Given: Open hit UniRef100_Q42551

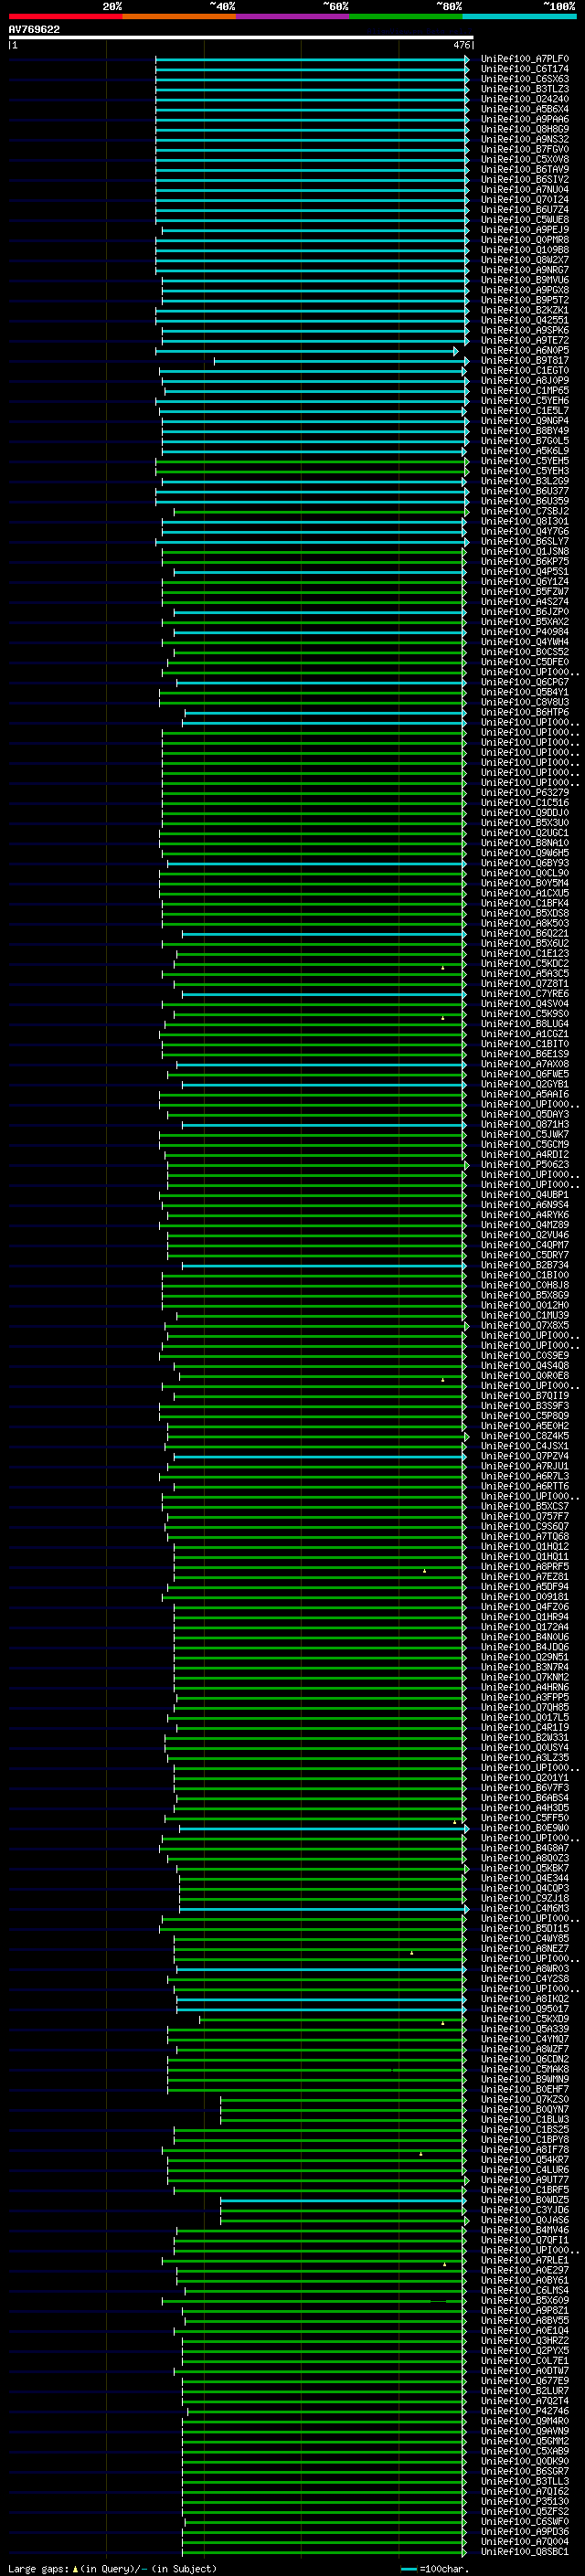Looking at the screenshot, I should pos(524,320).
